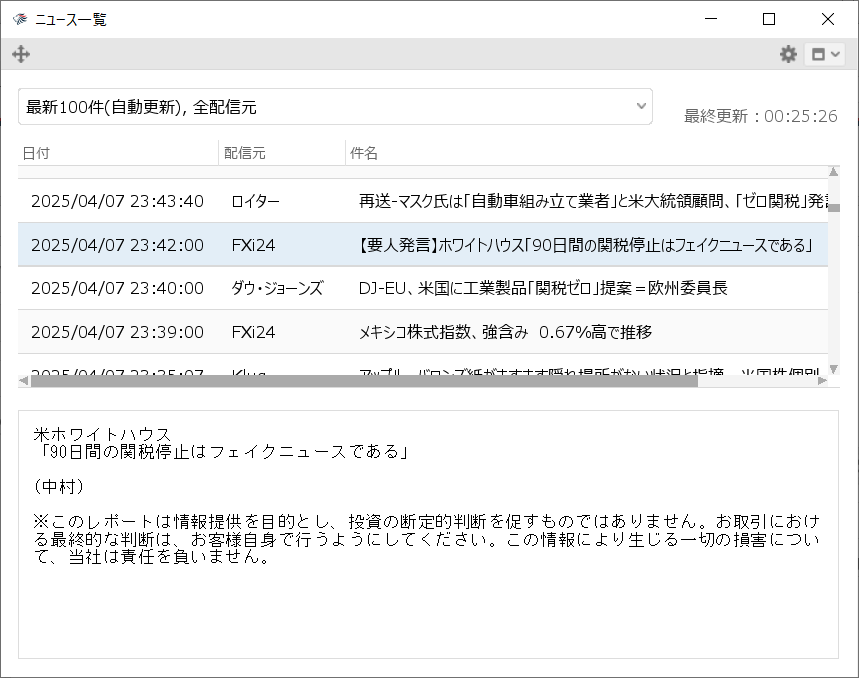This screenshot has width=859, height=678.
Task: Click the 最終更新 timestamp label
Action: point(760,116)
